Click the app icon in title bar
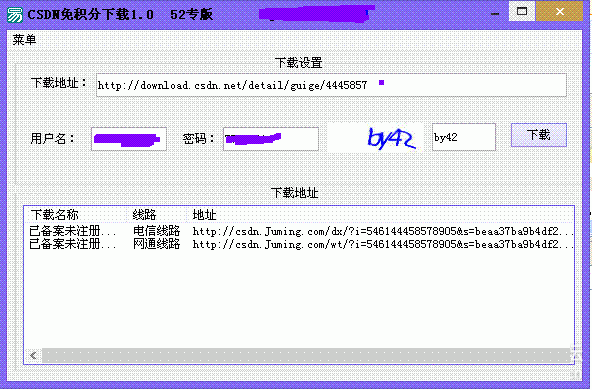This screenshot has width=592, height=390. 15,15
